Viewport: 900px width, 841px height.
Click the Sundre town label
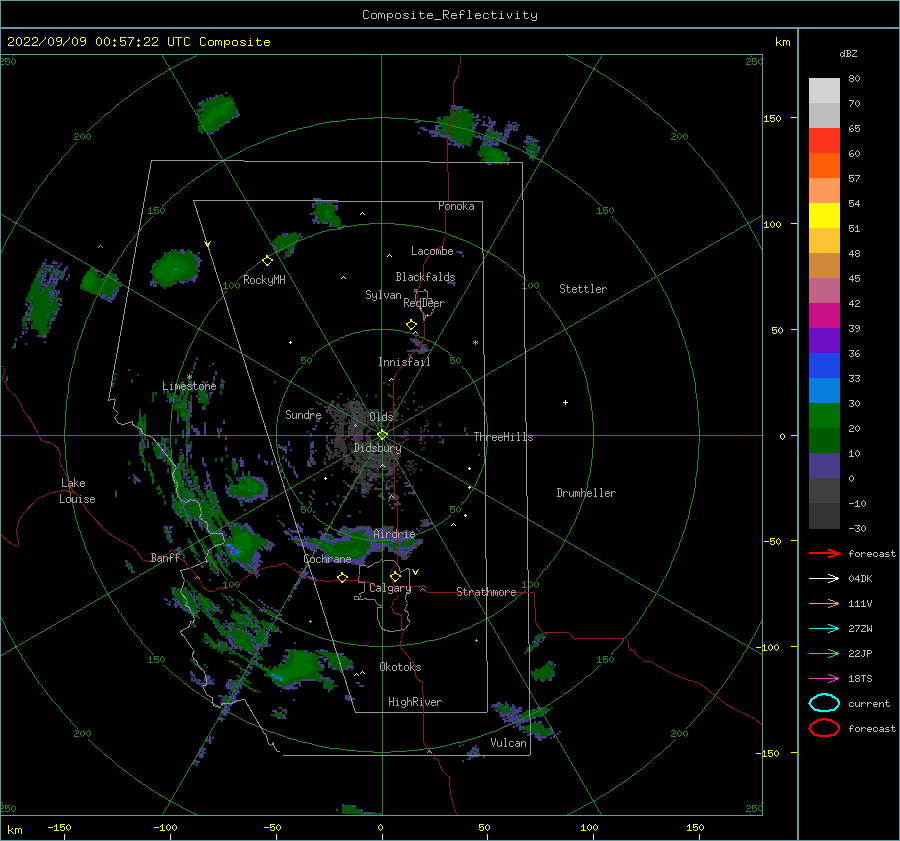(x=303, y=415)
